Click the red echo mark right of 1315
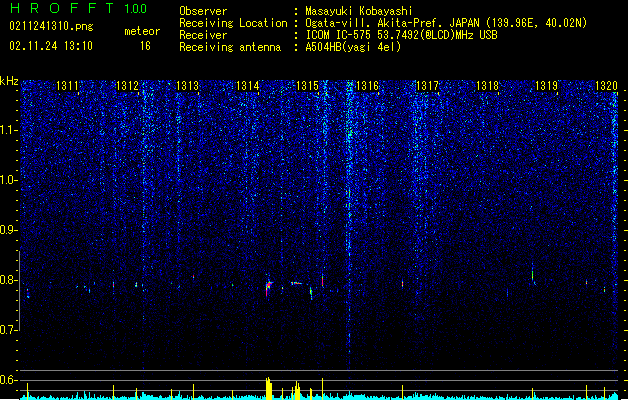This screenshot has height=400, width=629. pyautogui.click(x=322, y=280)
